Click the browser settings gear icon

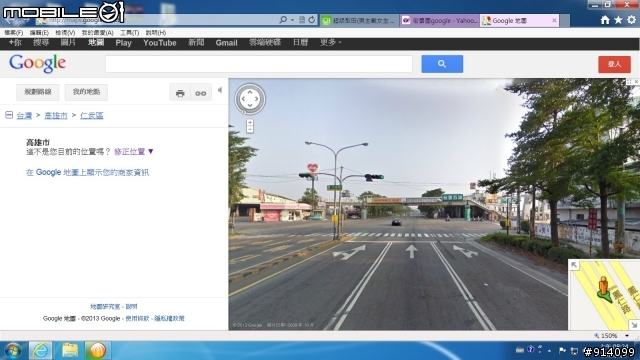631,20
